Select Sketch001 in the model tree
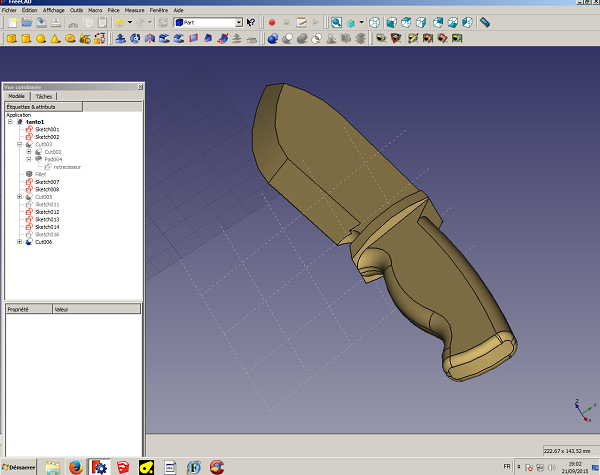 pyautogui.click(x=47, y=129)
